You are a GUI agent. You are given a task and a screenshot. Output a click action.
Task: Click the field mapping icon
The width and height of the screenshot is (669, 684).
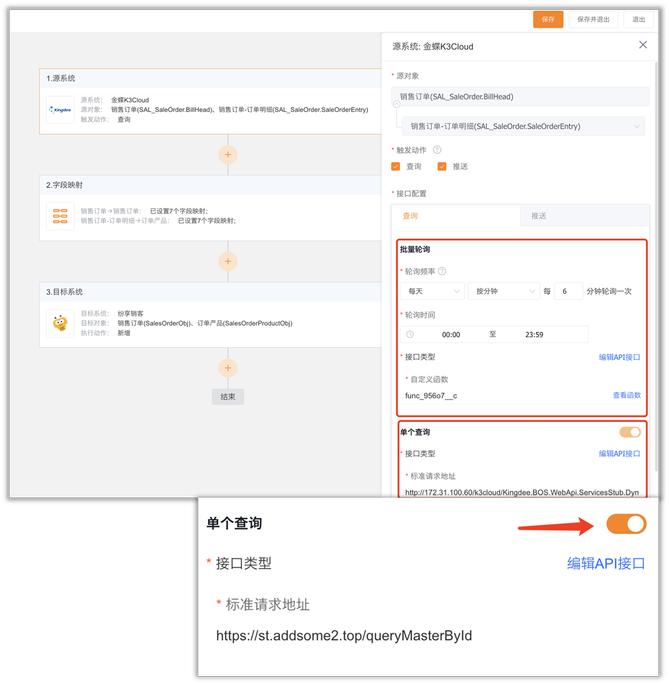click(61, 216)
